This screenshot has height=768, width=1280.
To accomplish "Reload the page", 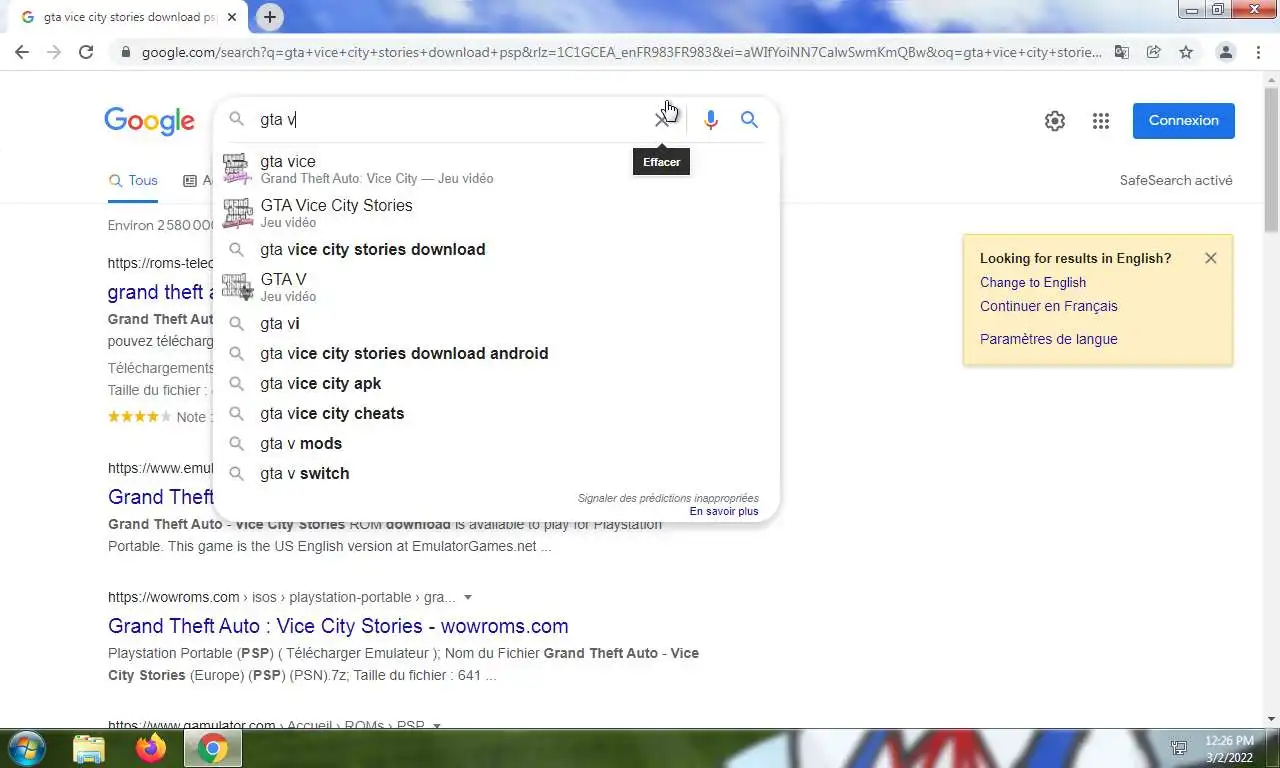I will click(86, 52).
